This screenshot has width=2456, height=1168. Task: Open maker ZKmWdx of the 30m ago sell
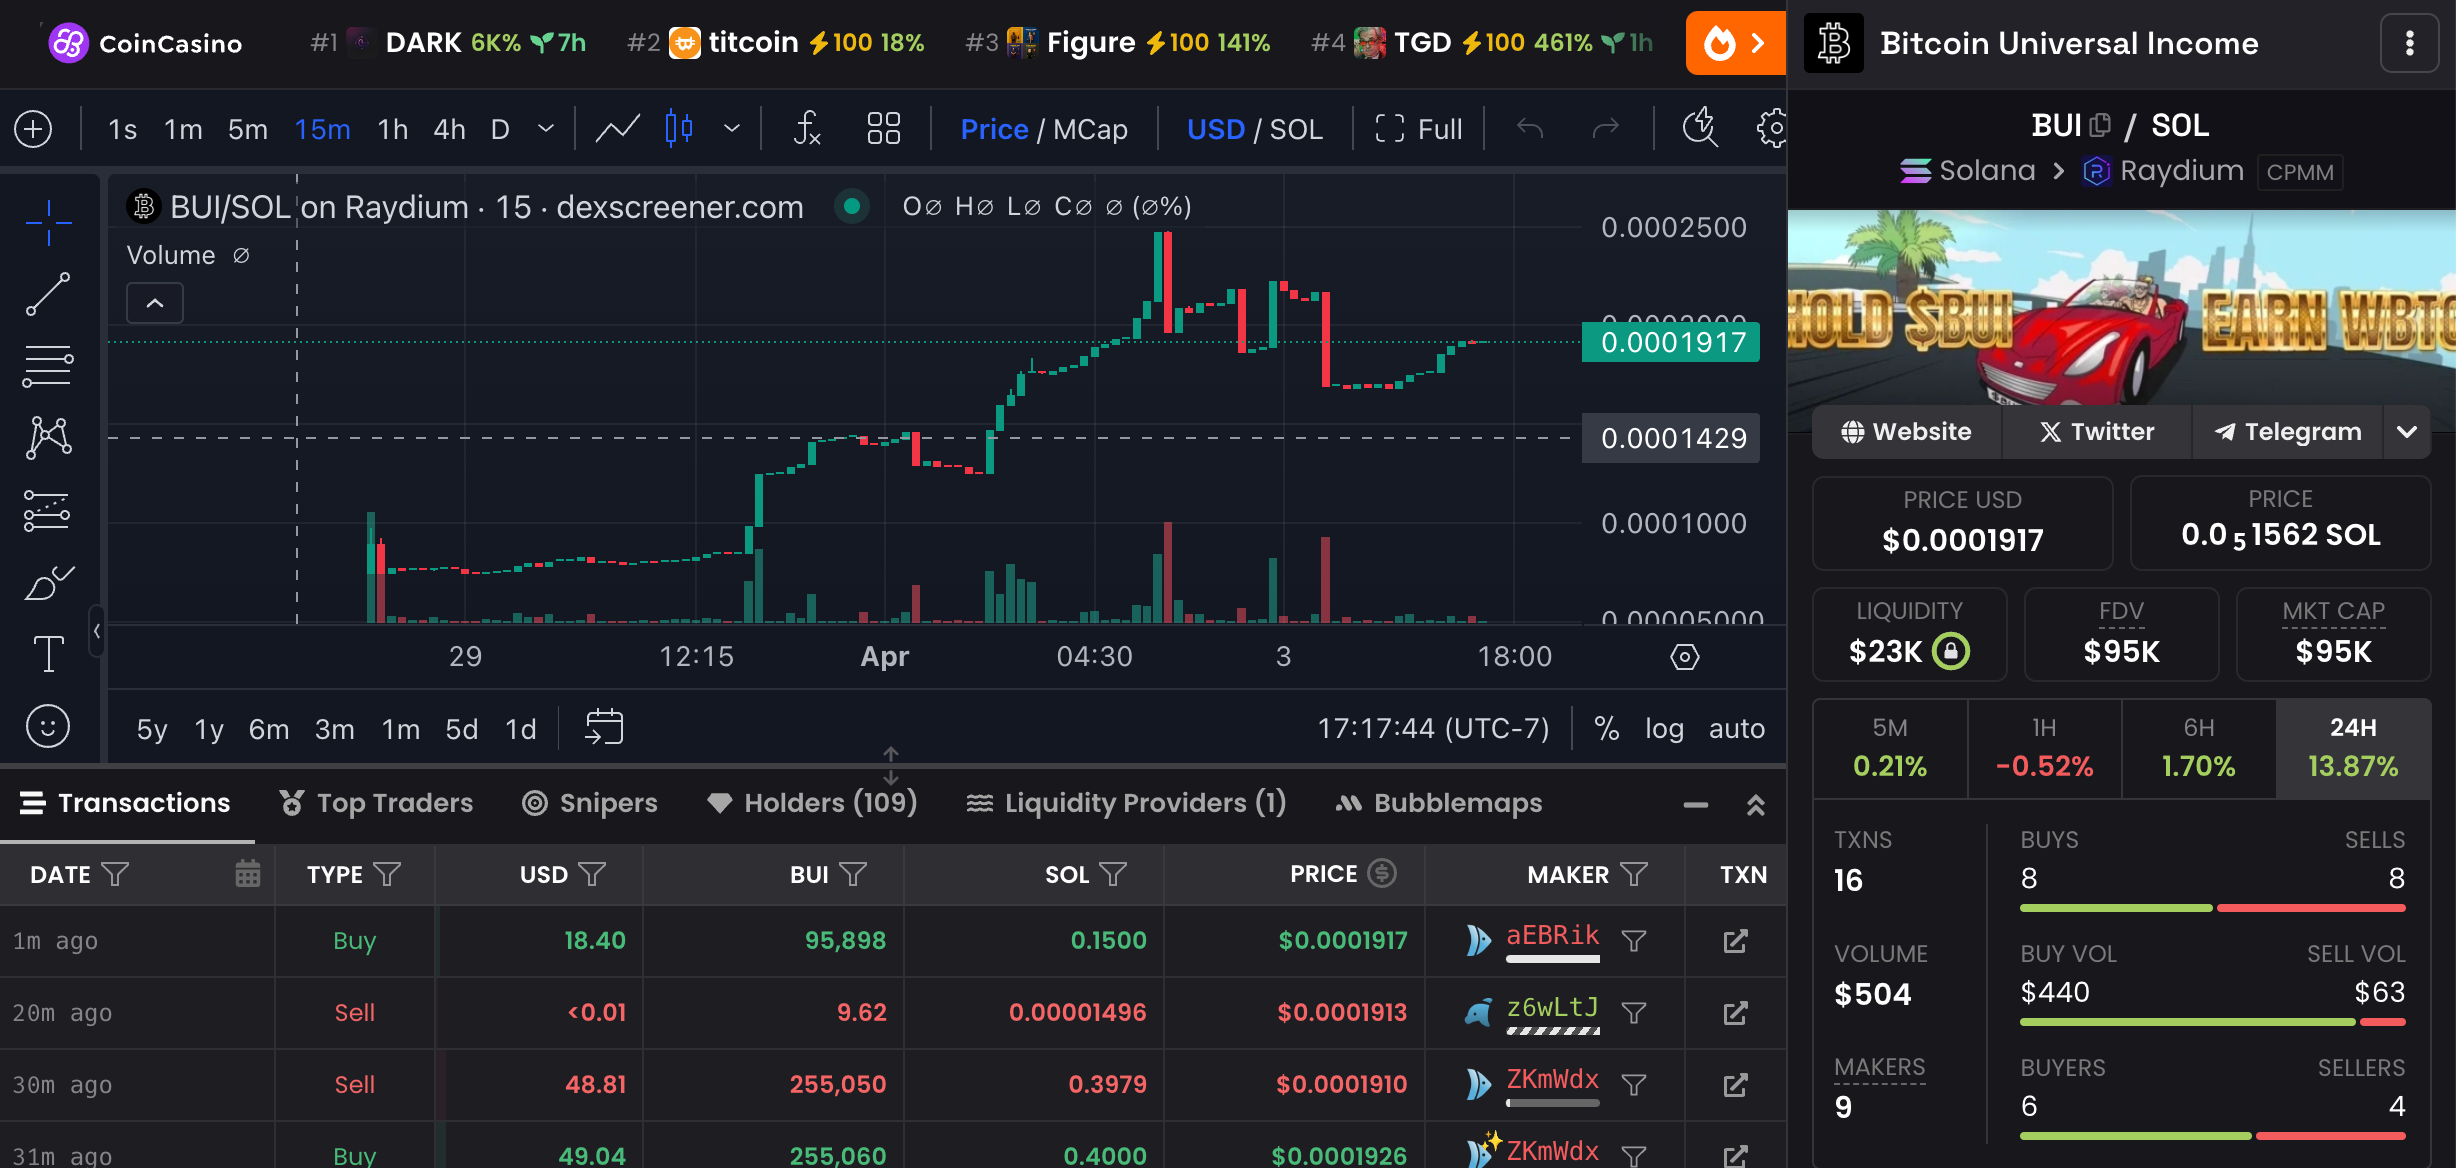[x=1552, y=1080]
